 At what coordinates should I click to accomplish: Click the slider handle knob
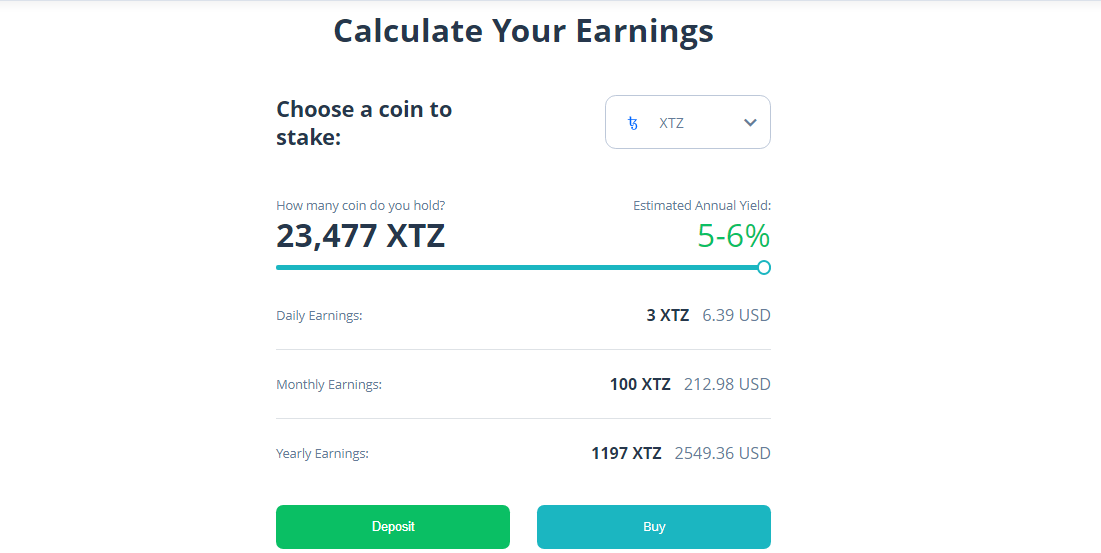click(764, 267)
